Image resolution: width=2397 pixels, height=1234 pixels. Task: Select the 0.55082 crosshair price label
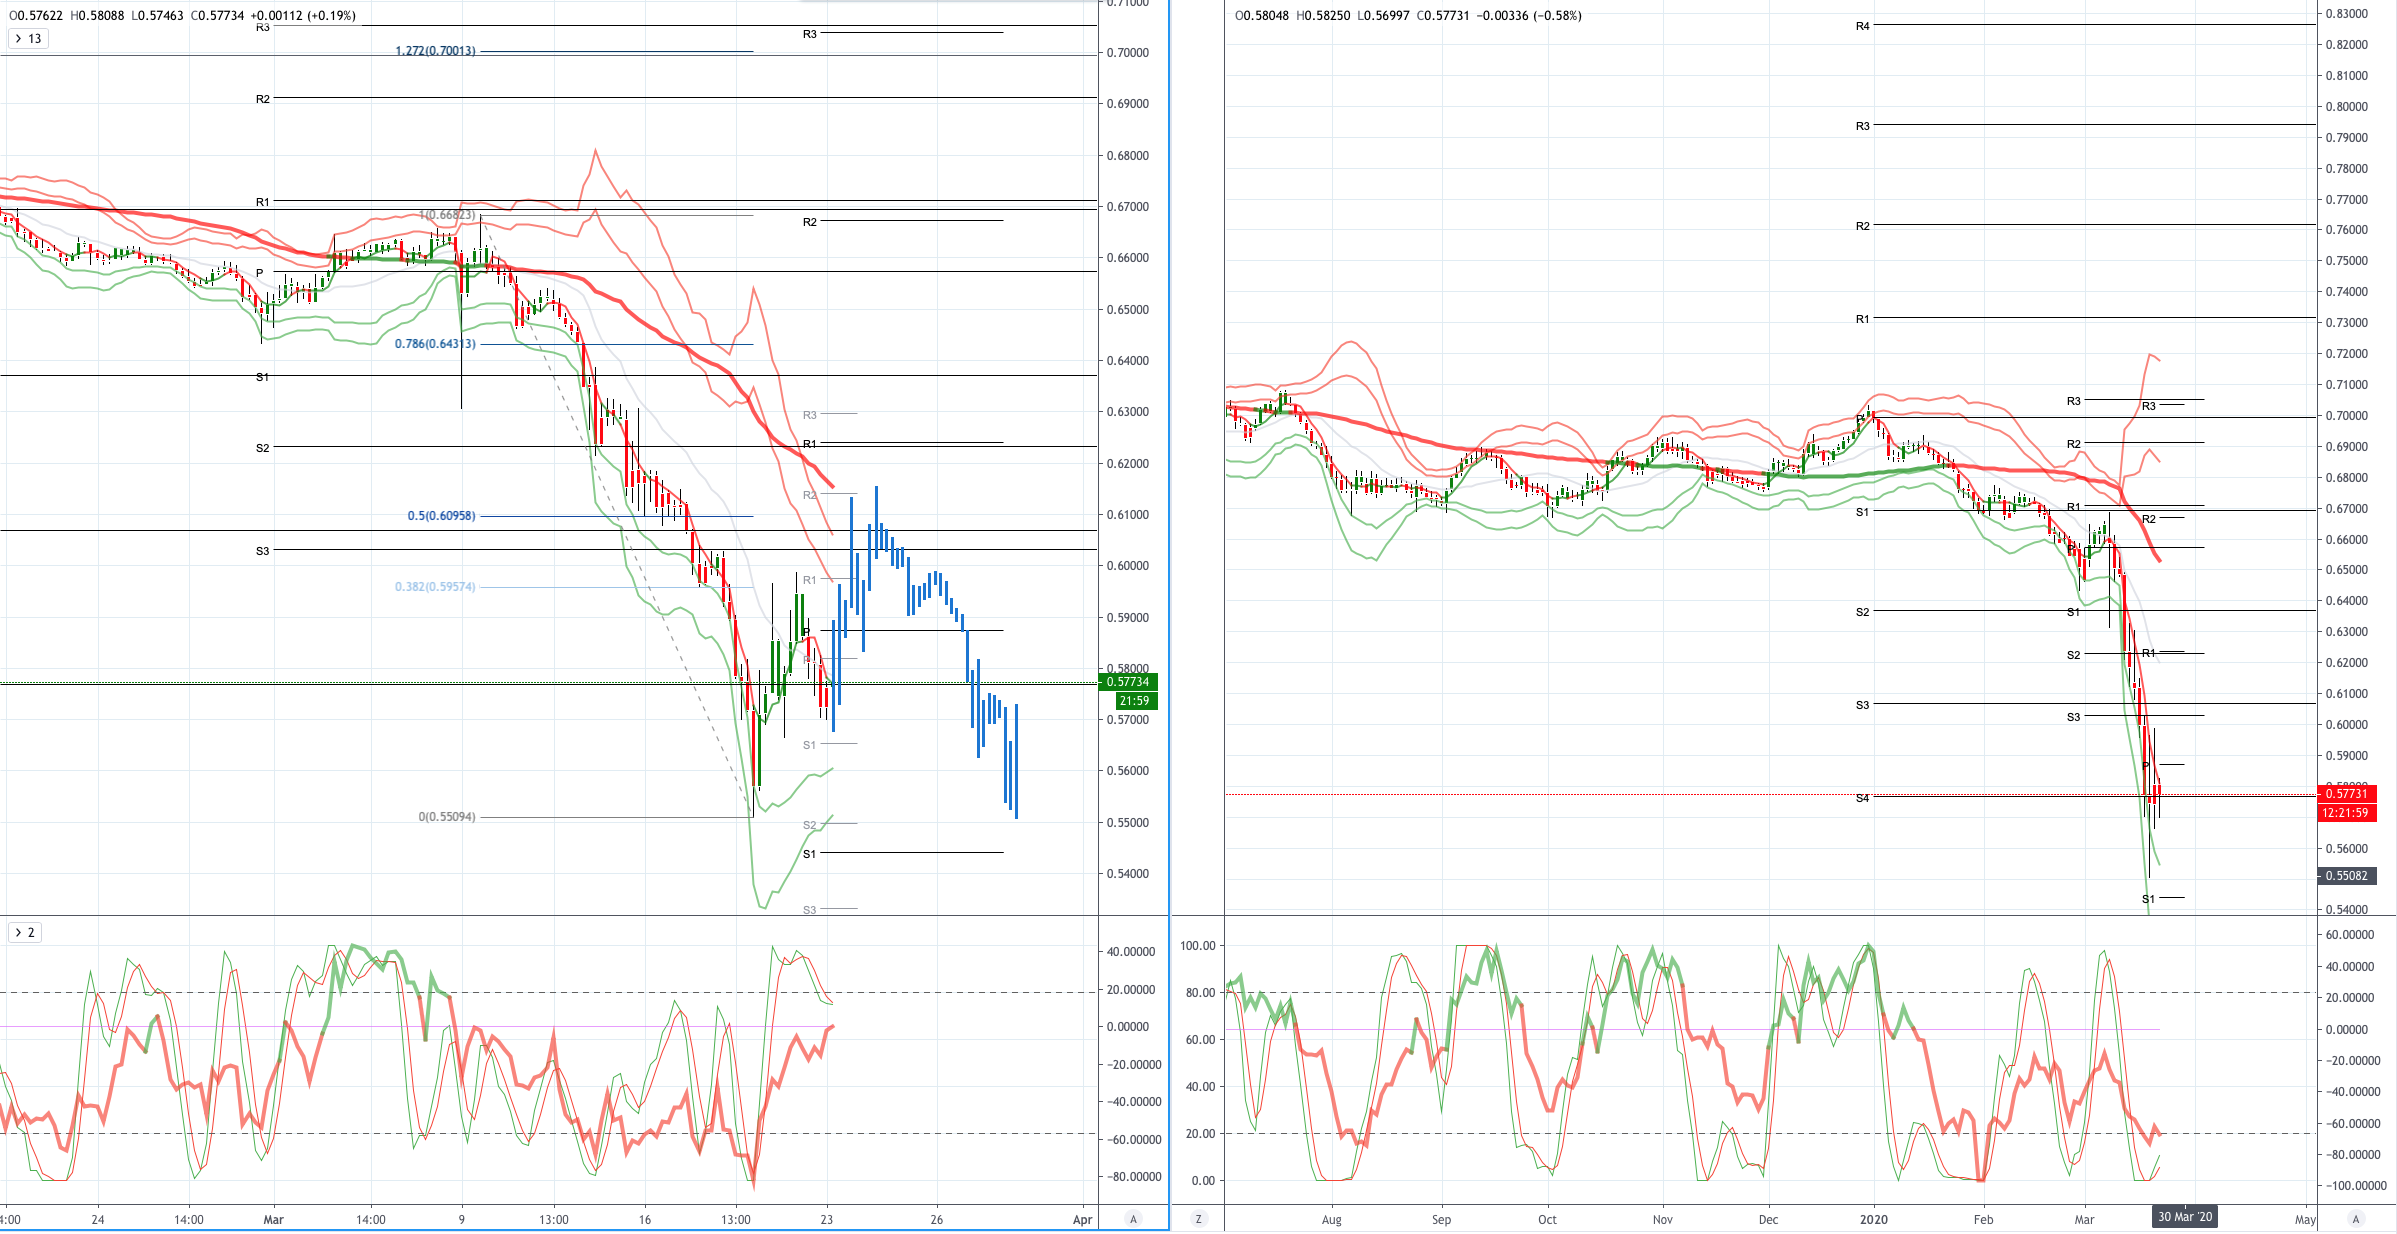click(2347, 876)
